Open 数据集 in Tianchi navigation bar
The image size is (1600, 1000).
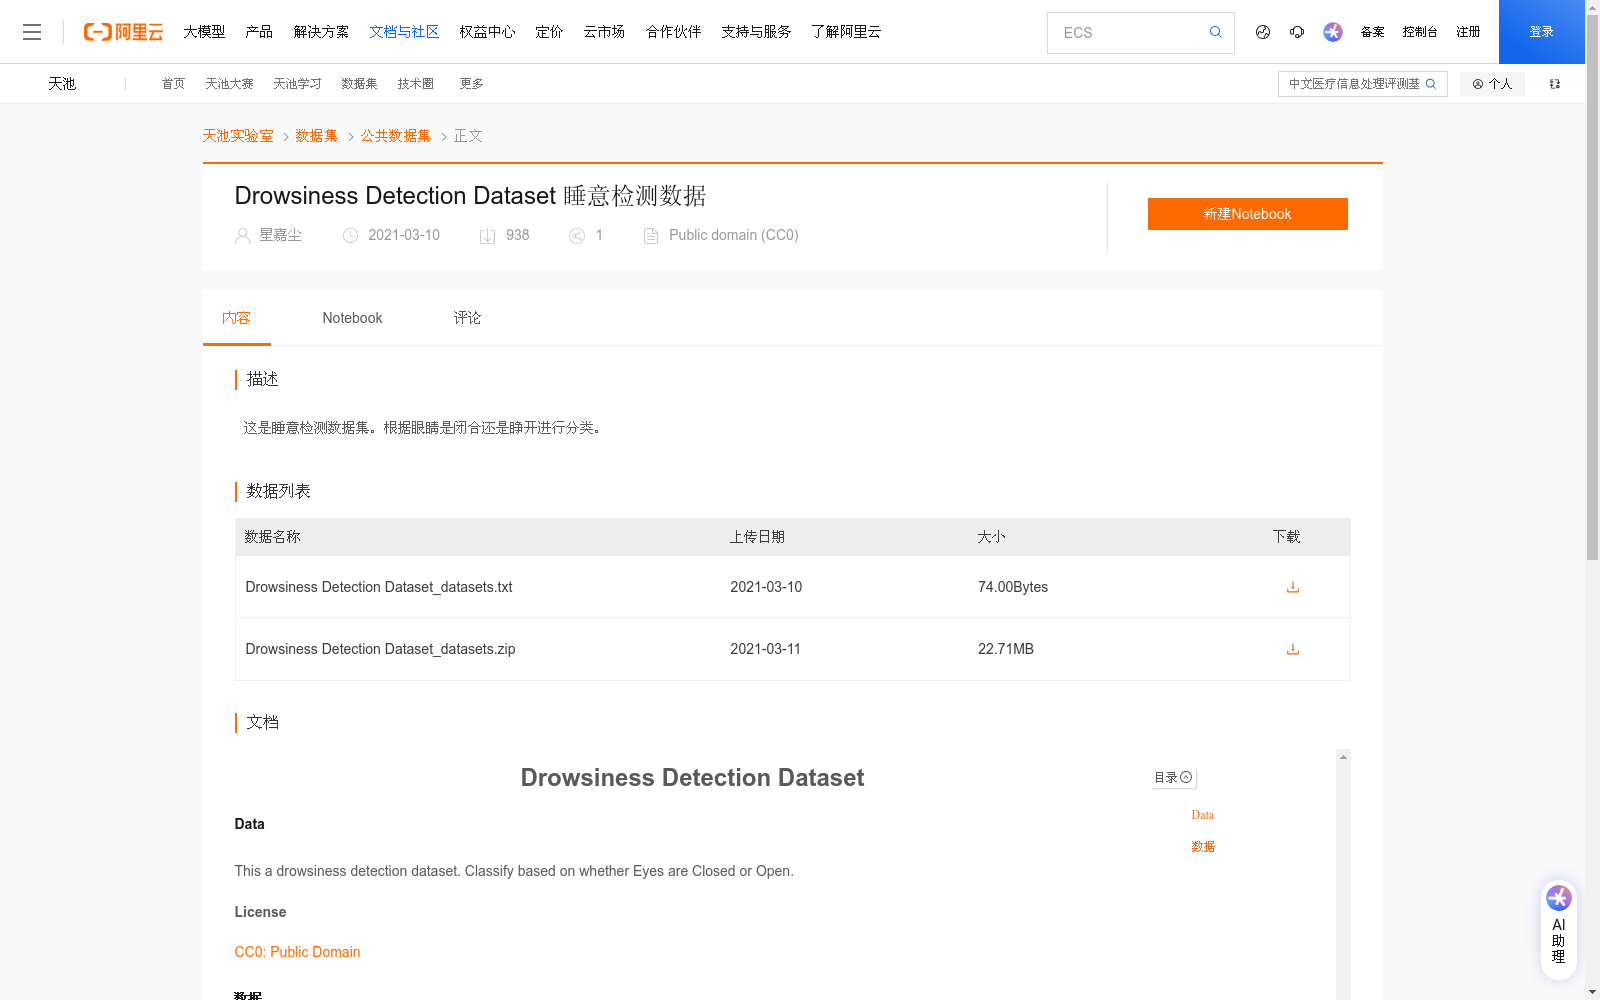[359, 84]
